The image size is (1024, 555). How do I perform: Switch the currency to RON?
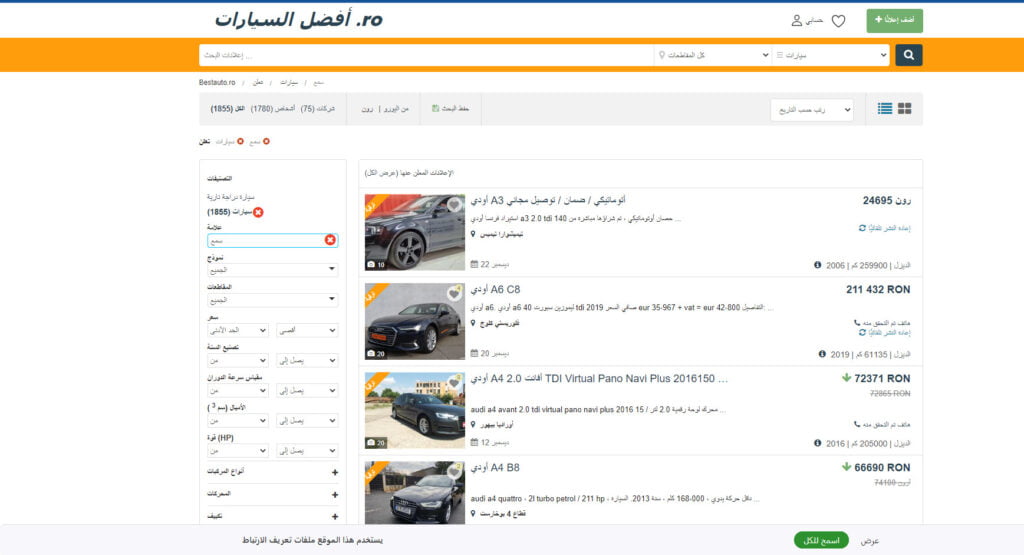click(x=367, y=108)
